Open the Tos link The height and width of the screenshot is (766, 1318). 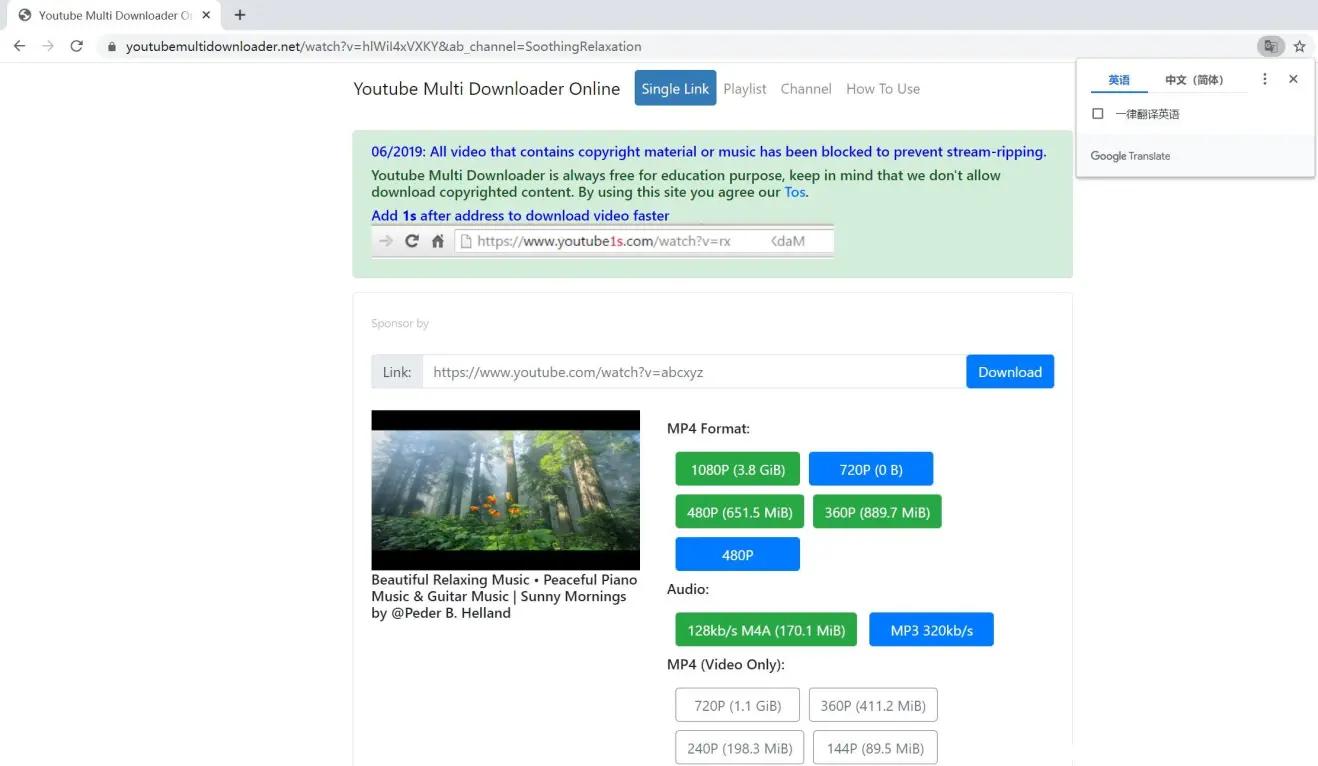(x=795, y=192)
